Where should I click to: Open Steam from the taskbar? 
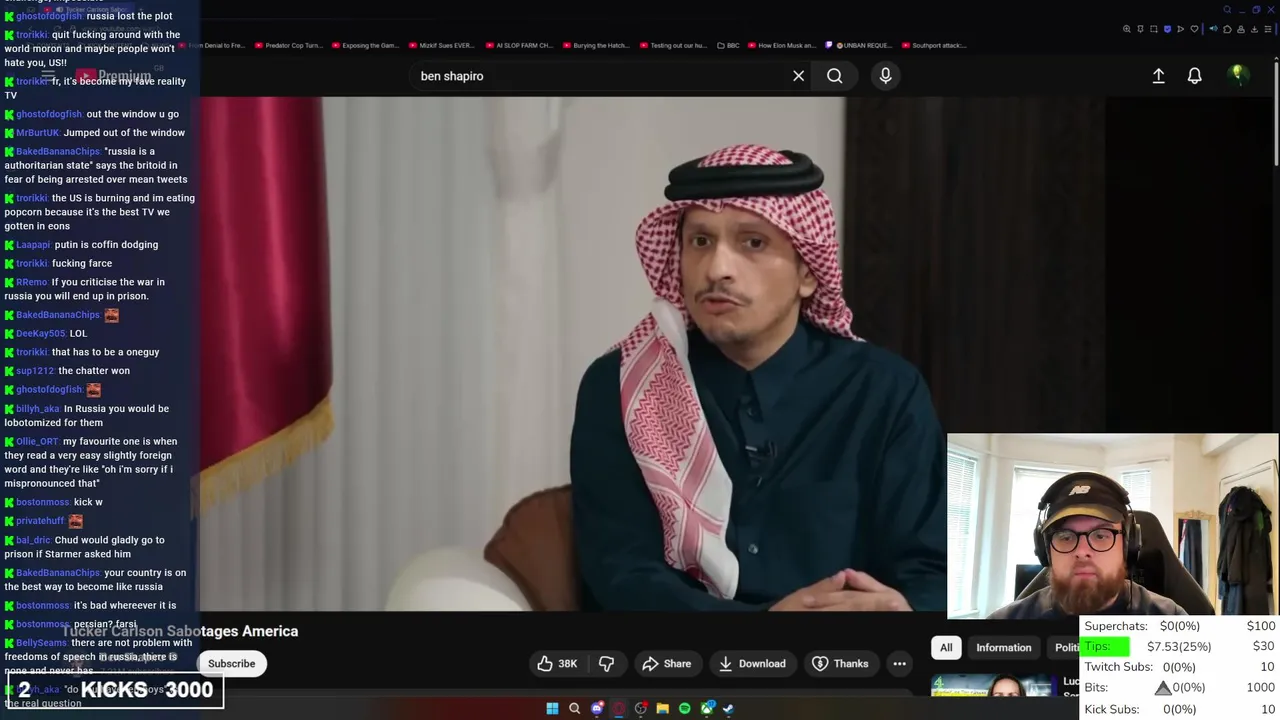(728, 708)
